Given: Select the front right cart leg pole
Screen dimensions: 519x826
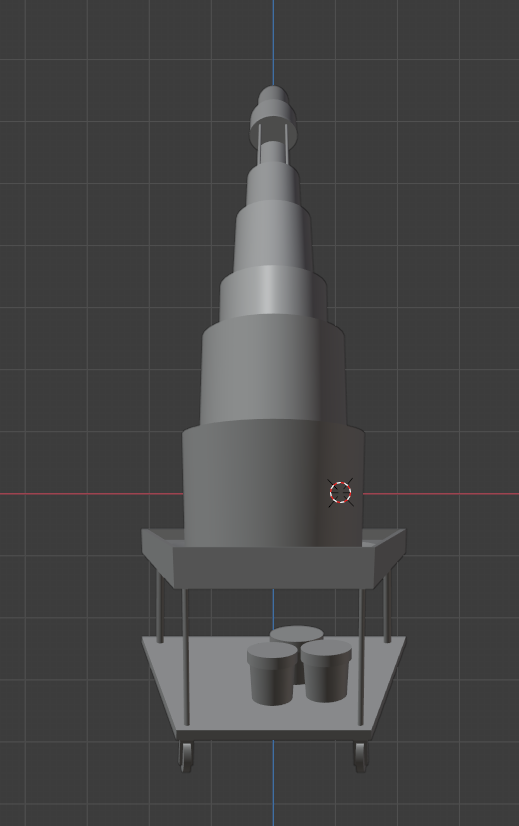Looking at the screenshot, I should coord(361,657).
